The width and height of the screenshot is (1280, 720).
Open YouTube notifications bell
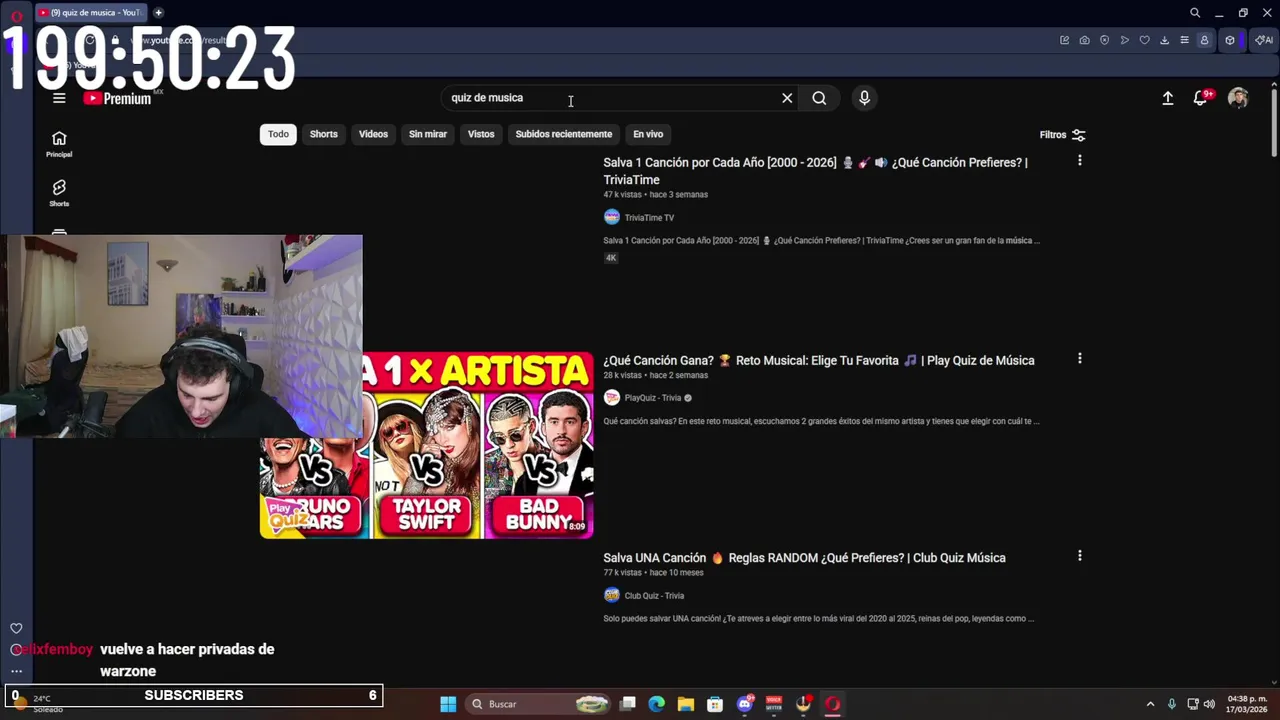point(1201,98)
